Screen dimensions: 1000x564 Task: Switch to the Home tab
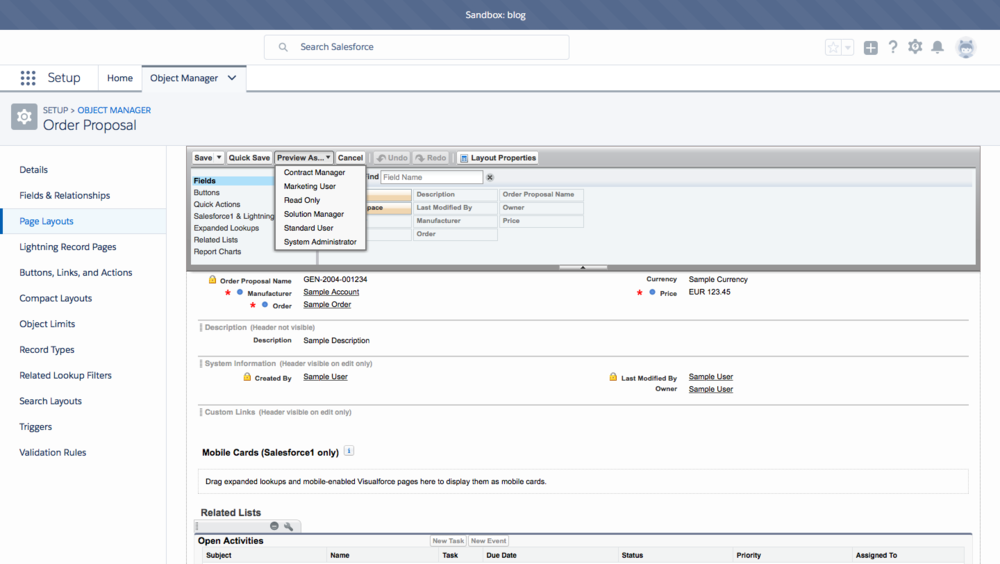pyautogui.click(x=120, y=78)
